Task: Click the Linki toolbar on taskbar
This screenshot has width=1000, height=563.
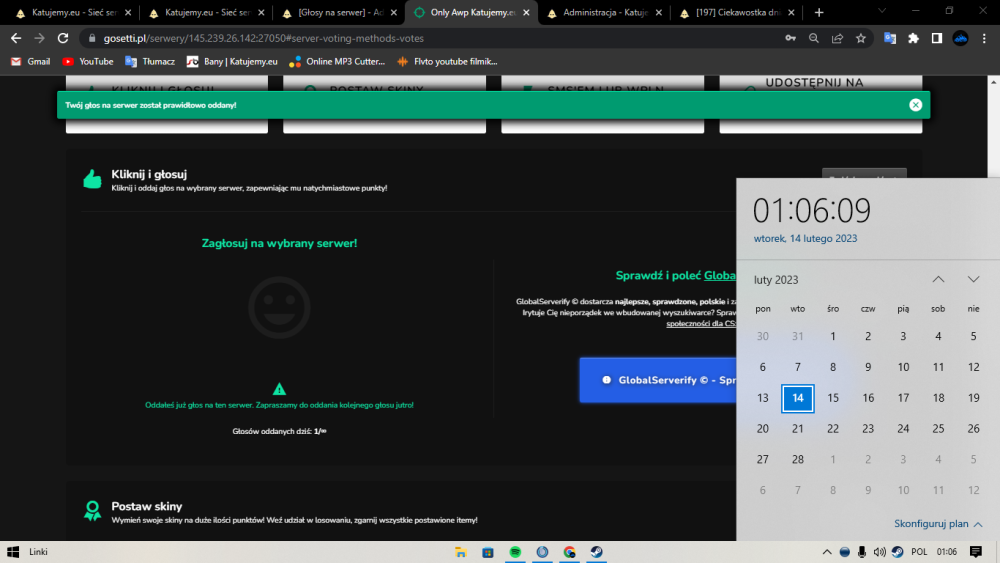Action: point(38,552)
